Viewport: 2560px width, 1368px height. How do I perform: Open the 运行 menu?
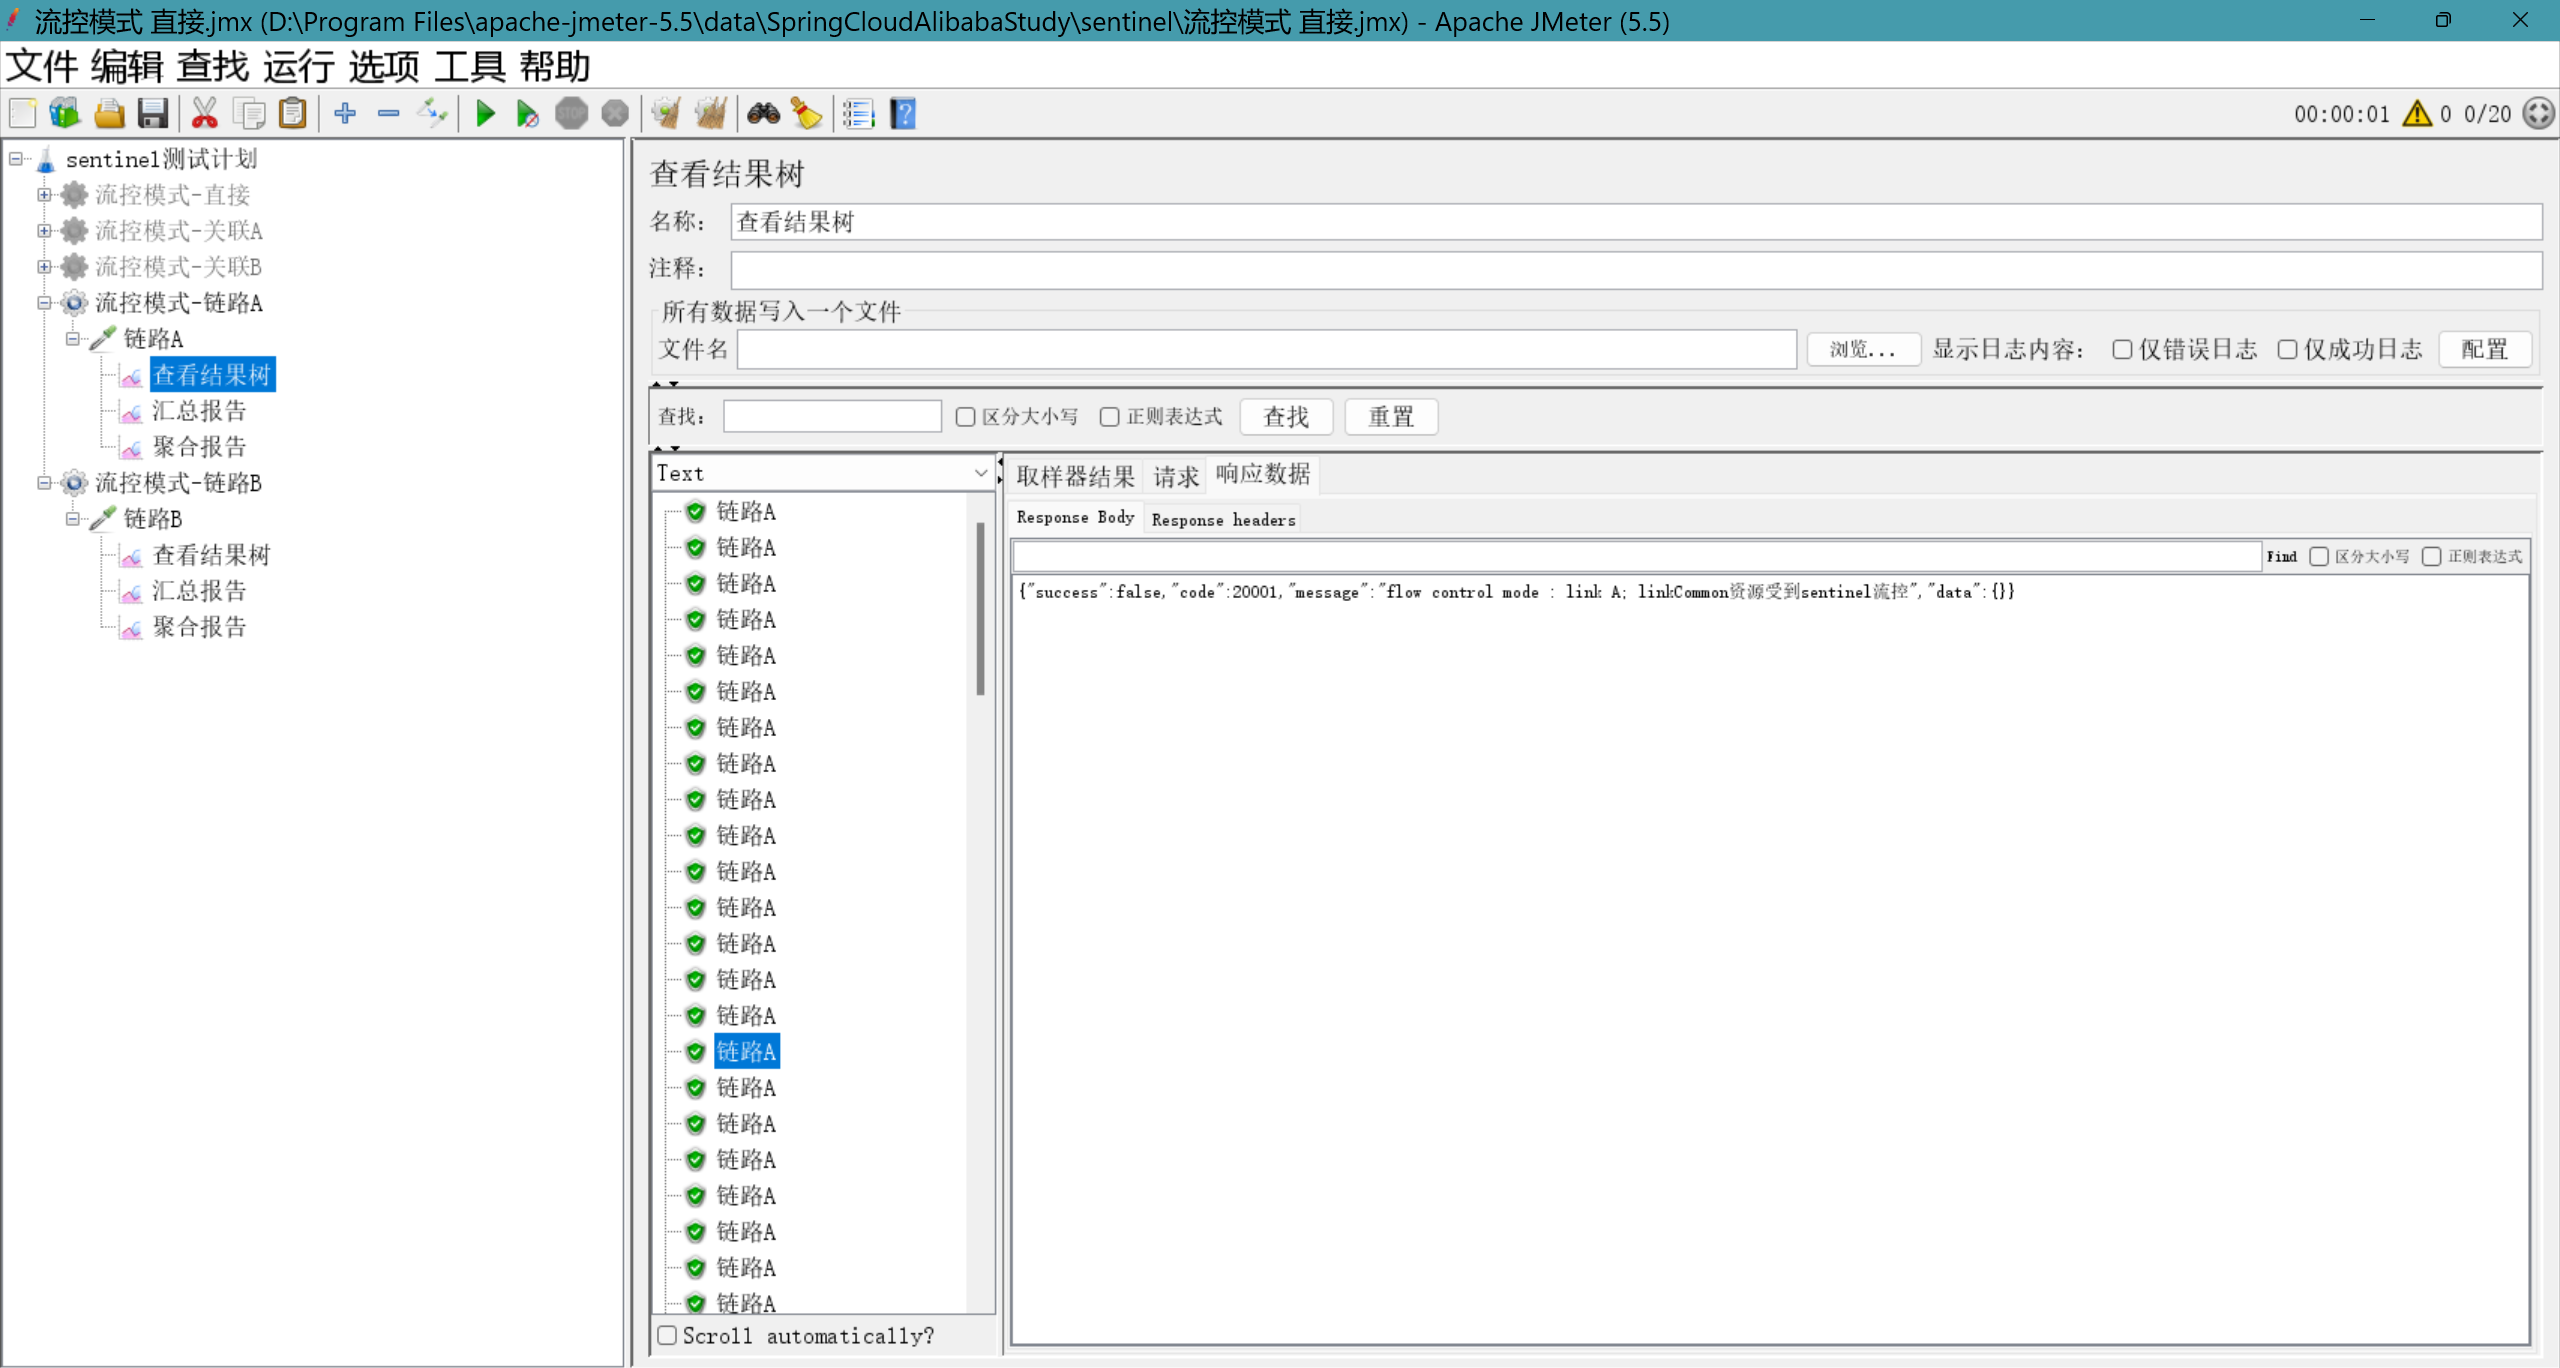[298, 67]
